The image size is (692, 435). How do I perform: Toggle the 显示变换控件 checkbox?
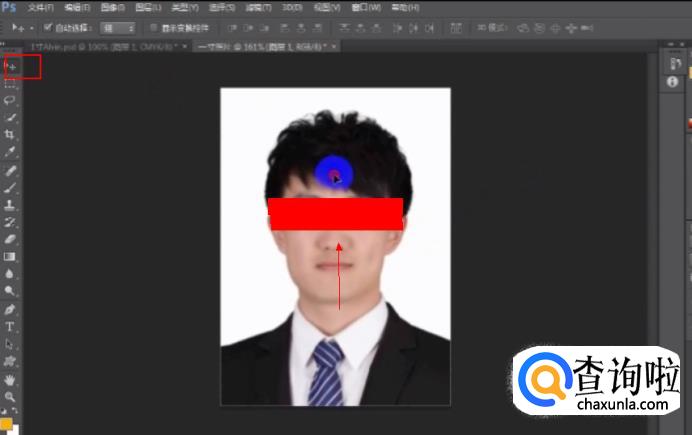click(154, 27)
